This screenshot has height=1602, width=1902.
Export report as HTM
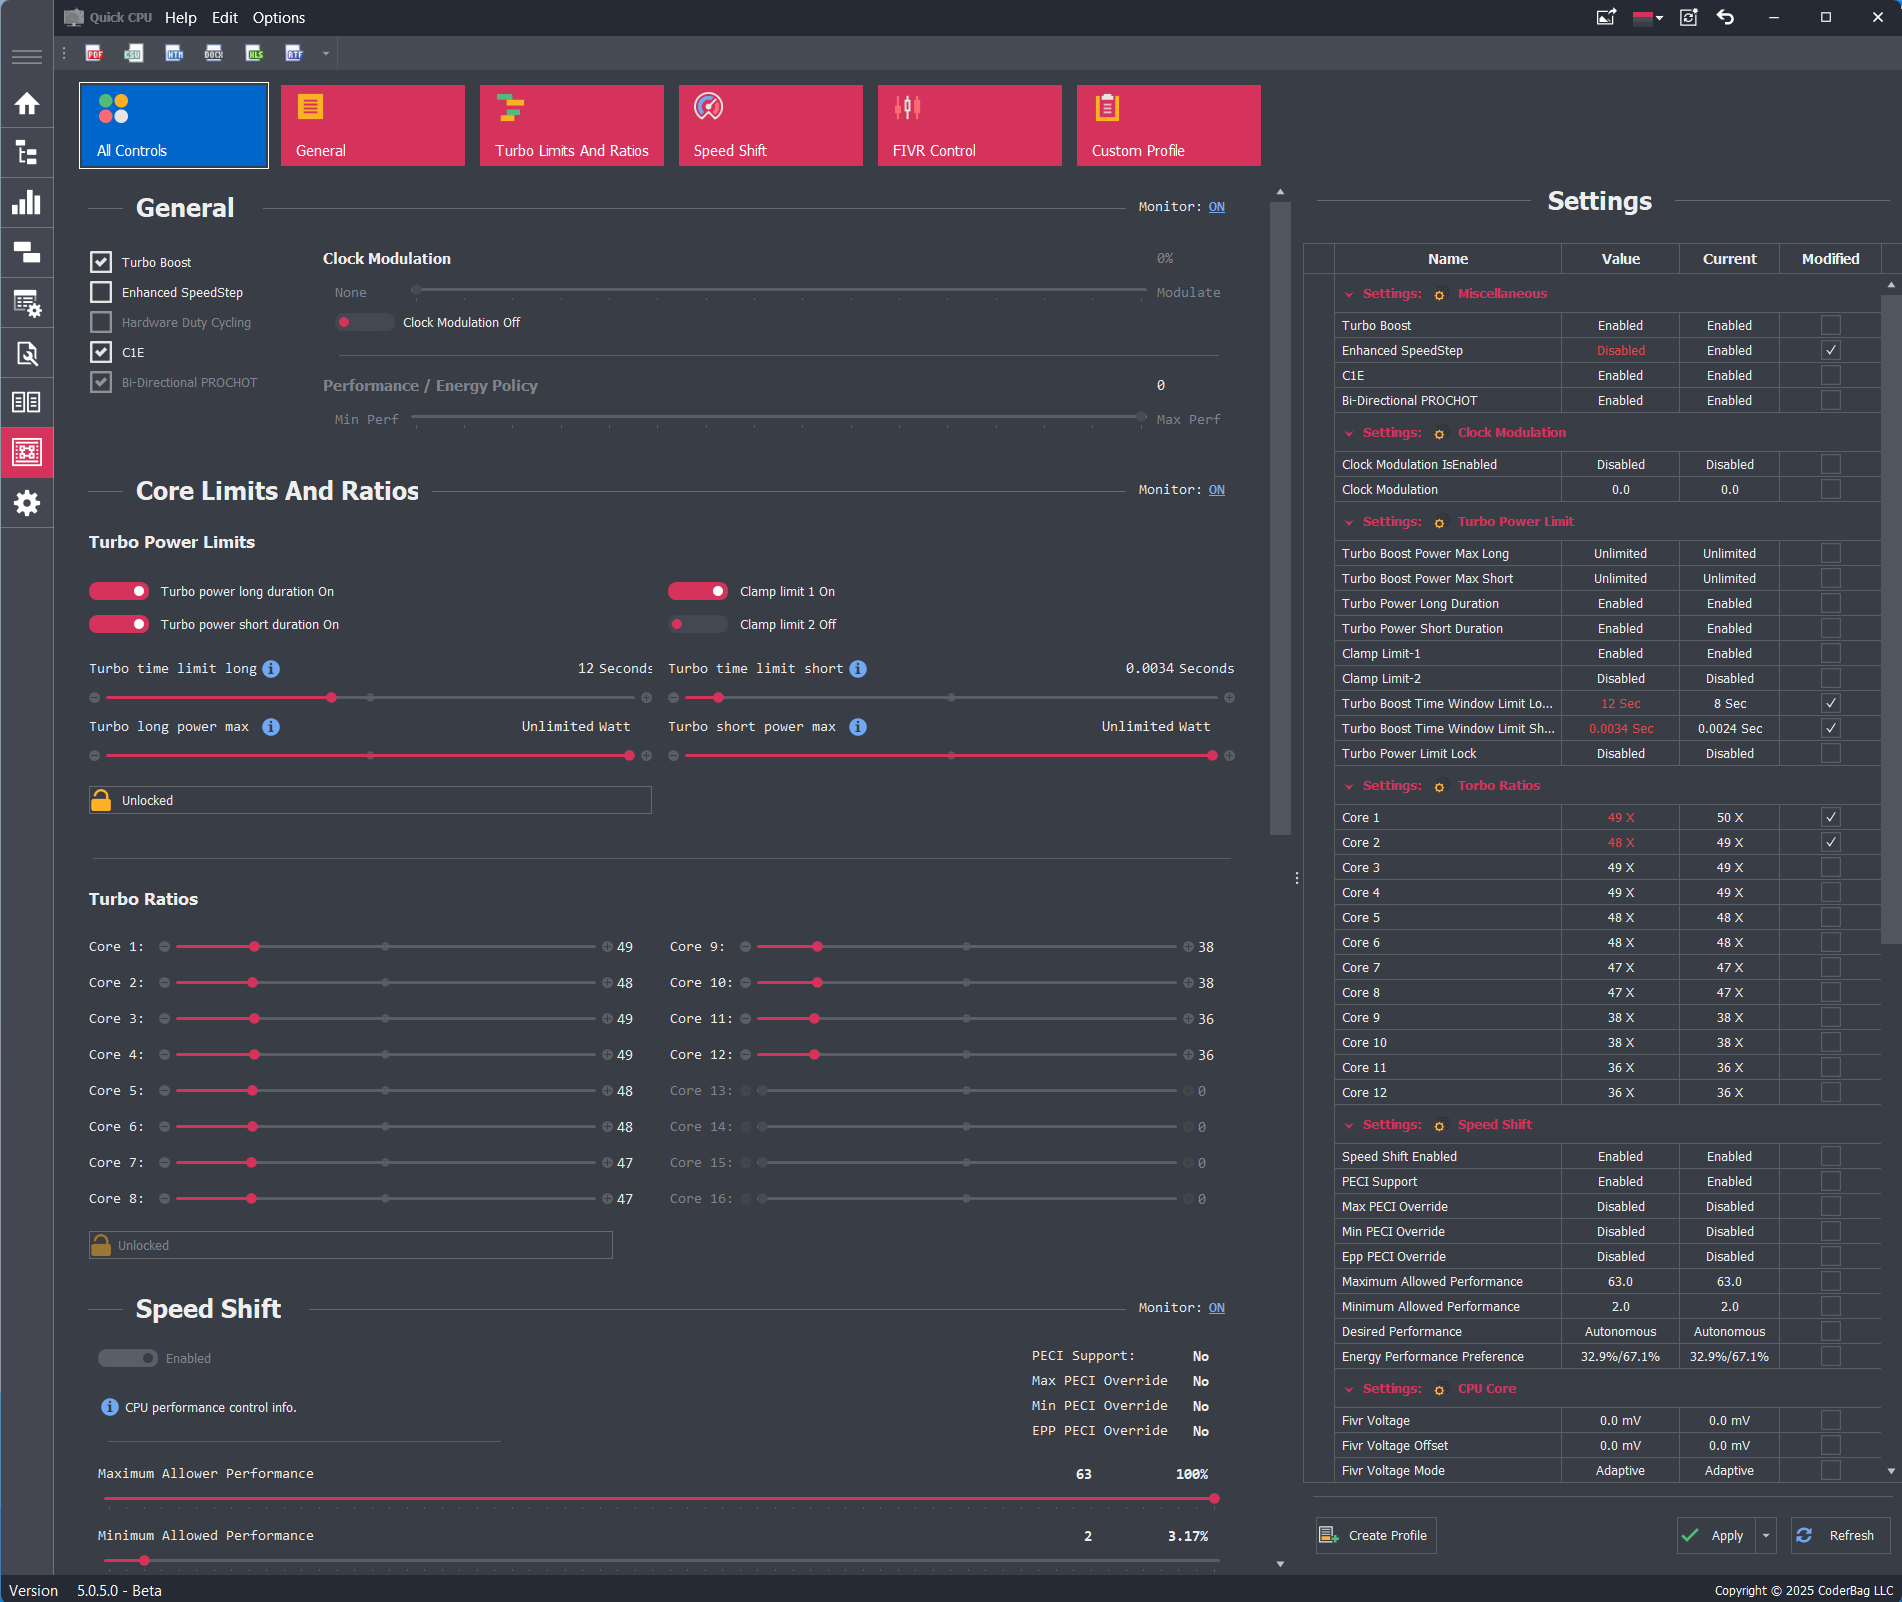(x=174, y=53)
